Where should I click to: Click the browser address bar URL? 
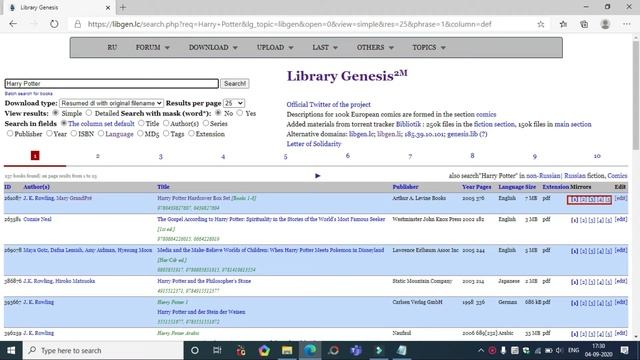[x=289, y=24]
